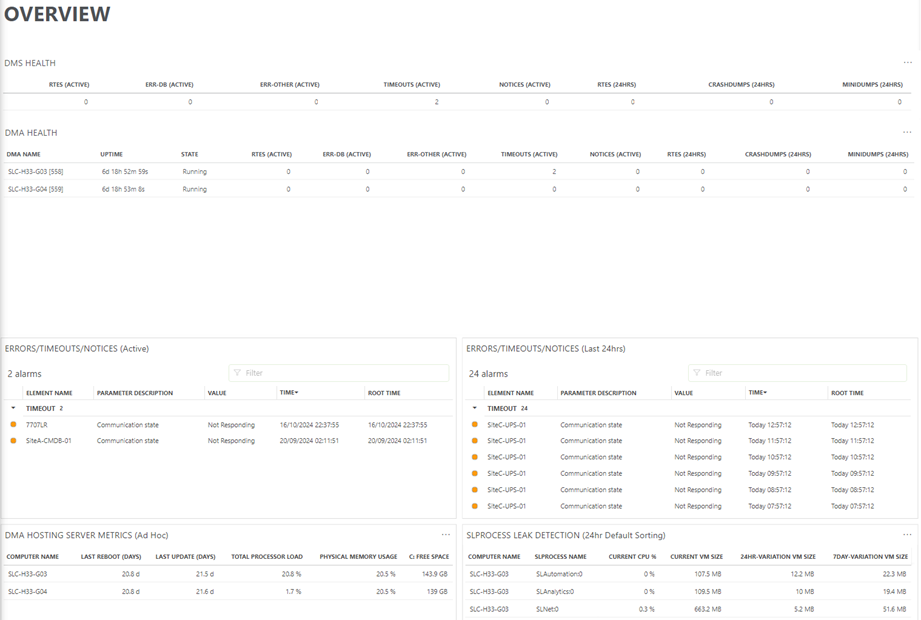Click the 24 alarms count label
Image resolution: width=921 pixels, height=620 pixels.
click(x=488, y=373)
